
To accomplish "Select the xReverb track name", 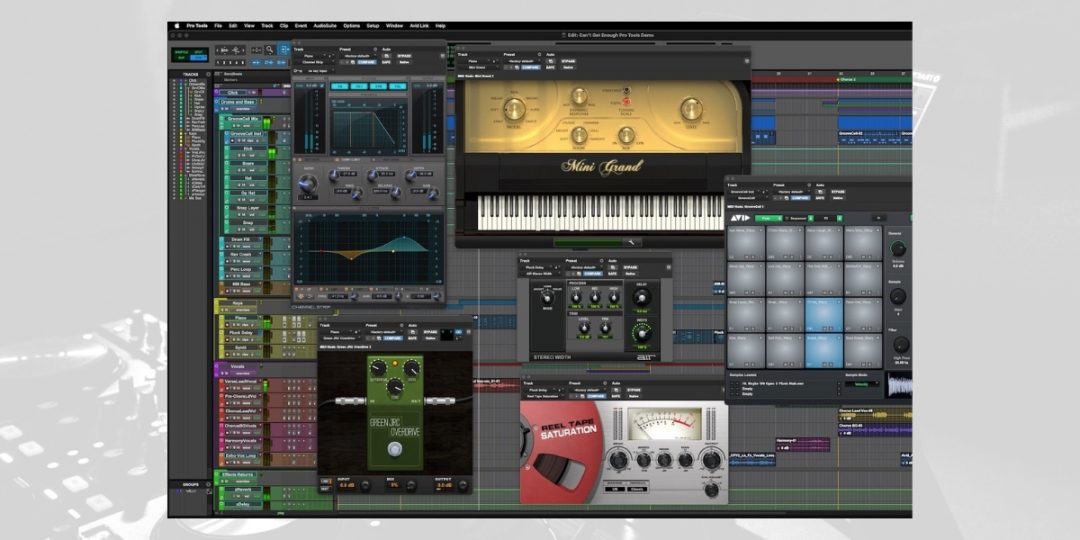I will pyautogui.click(x=243, y=490).
